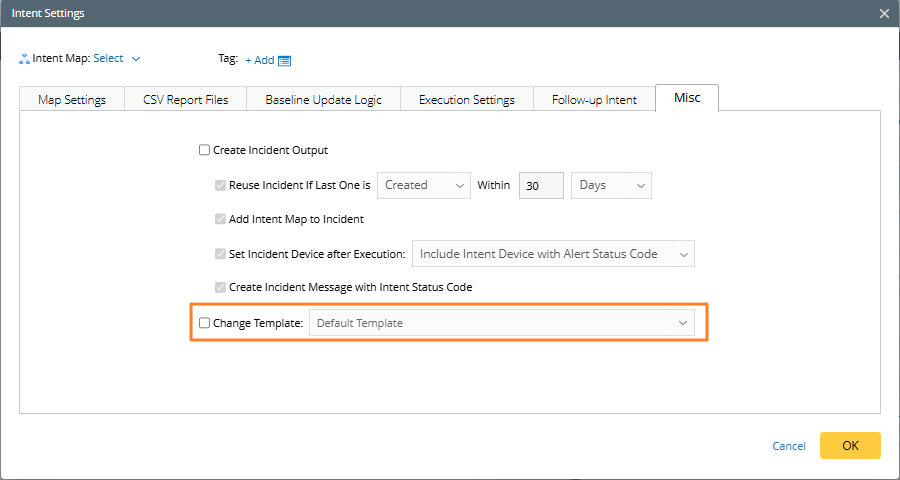Open the Days time unit dropdown
900x480 pixels.
tap(610, 185)
